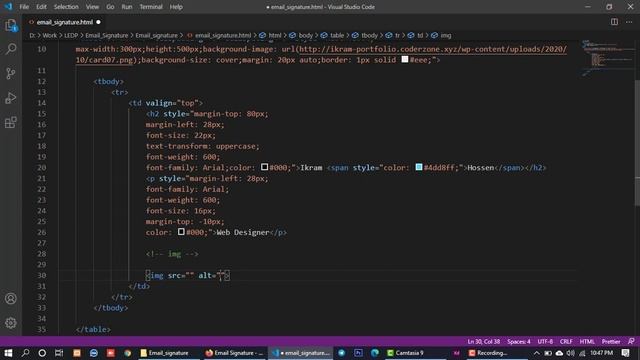Image resolution: width=640 pixels, height=360 pixels.
Task: Click the Prettier status bar item
Action: click(x=611, y=341)
